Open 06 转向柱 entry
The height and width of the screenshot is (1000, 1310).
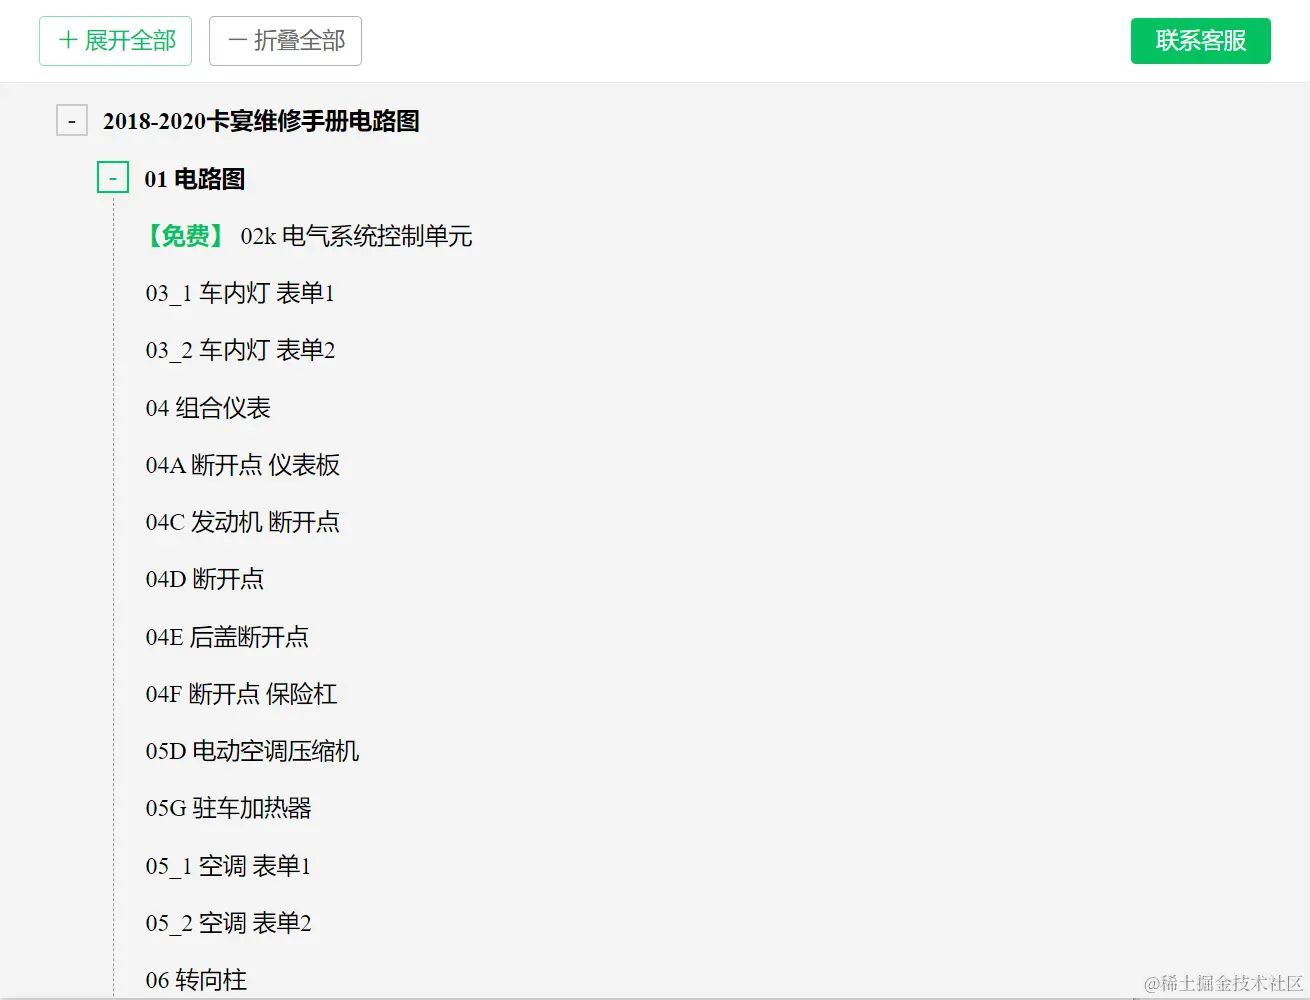point(196,980)
